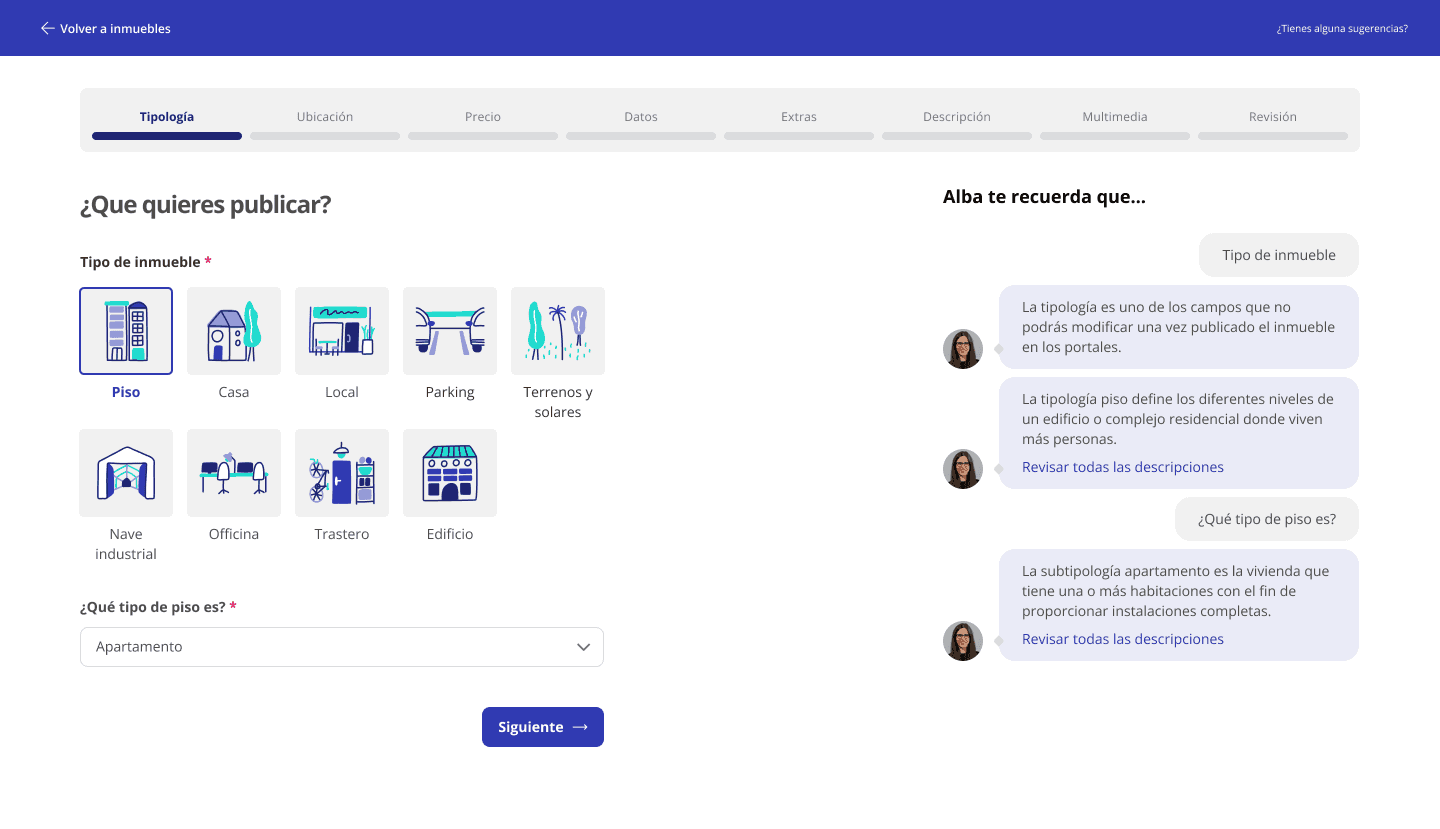The image size is (1440, 829).
Task: Click the Alba te recuerda que... heading
Action: click(1044, 197)
